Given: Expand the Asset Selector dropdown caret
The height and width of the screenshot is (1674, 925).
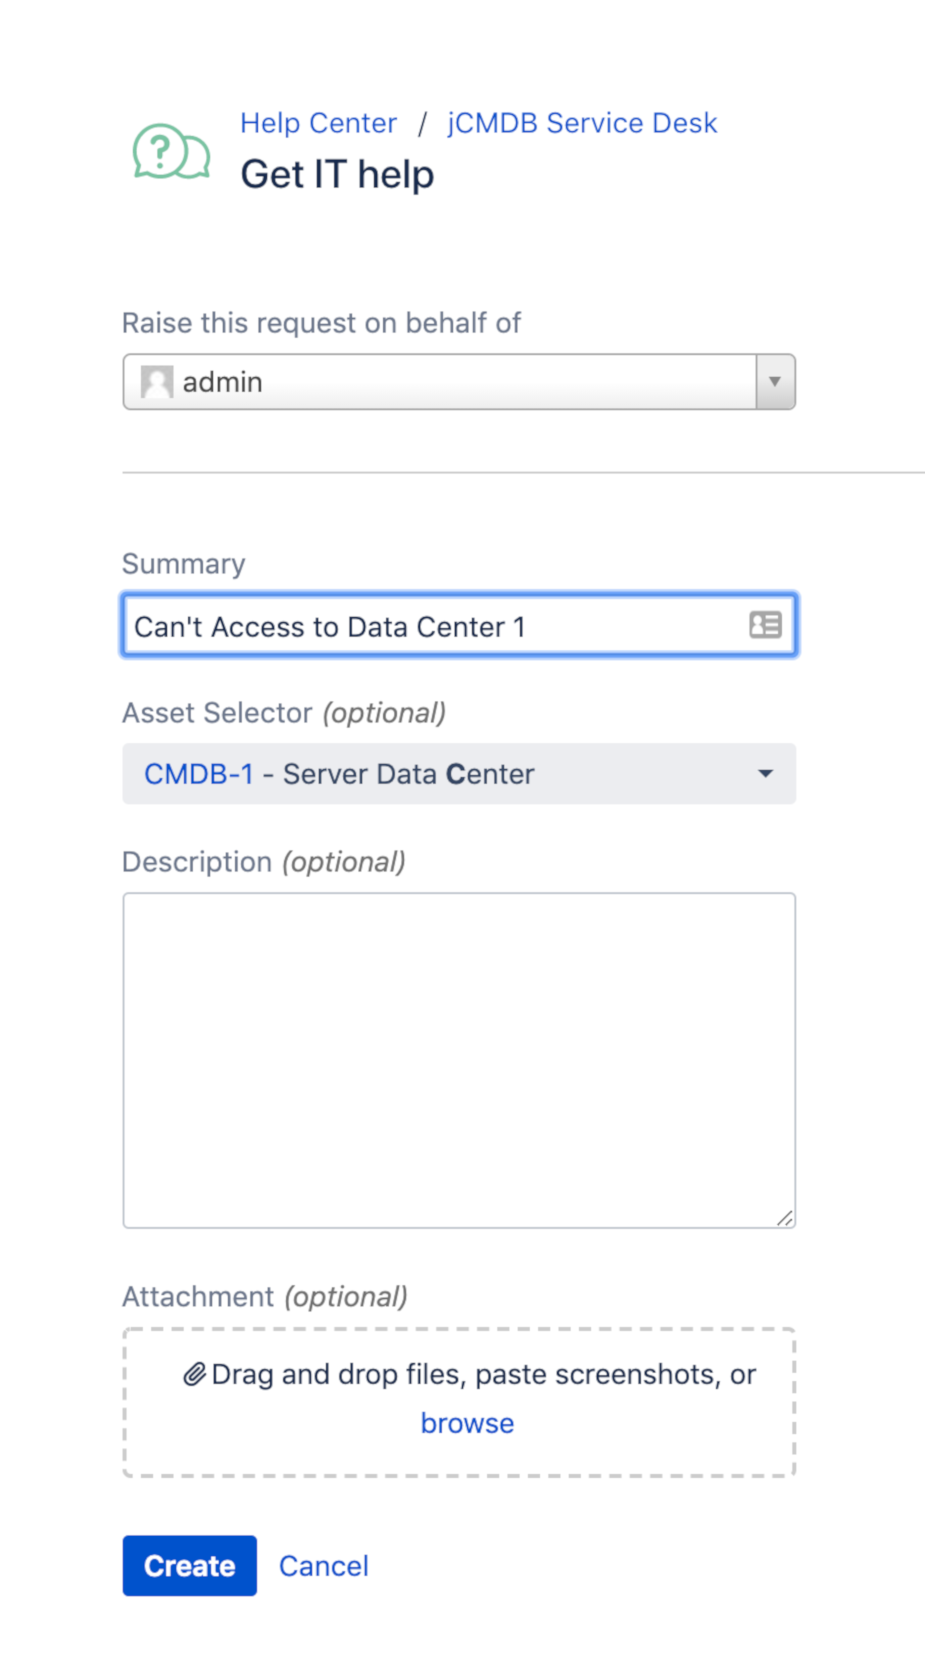Looking at the screenshot, I should click(765, 773).
